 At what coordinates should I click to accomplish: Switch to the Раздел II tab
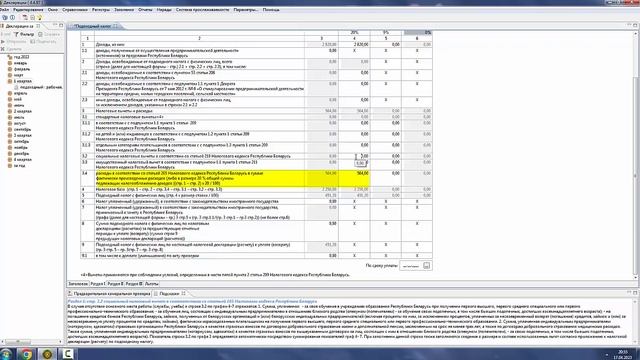115,283
